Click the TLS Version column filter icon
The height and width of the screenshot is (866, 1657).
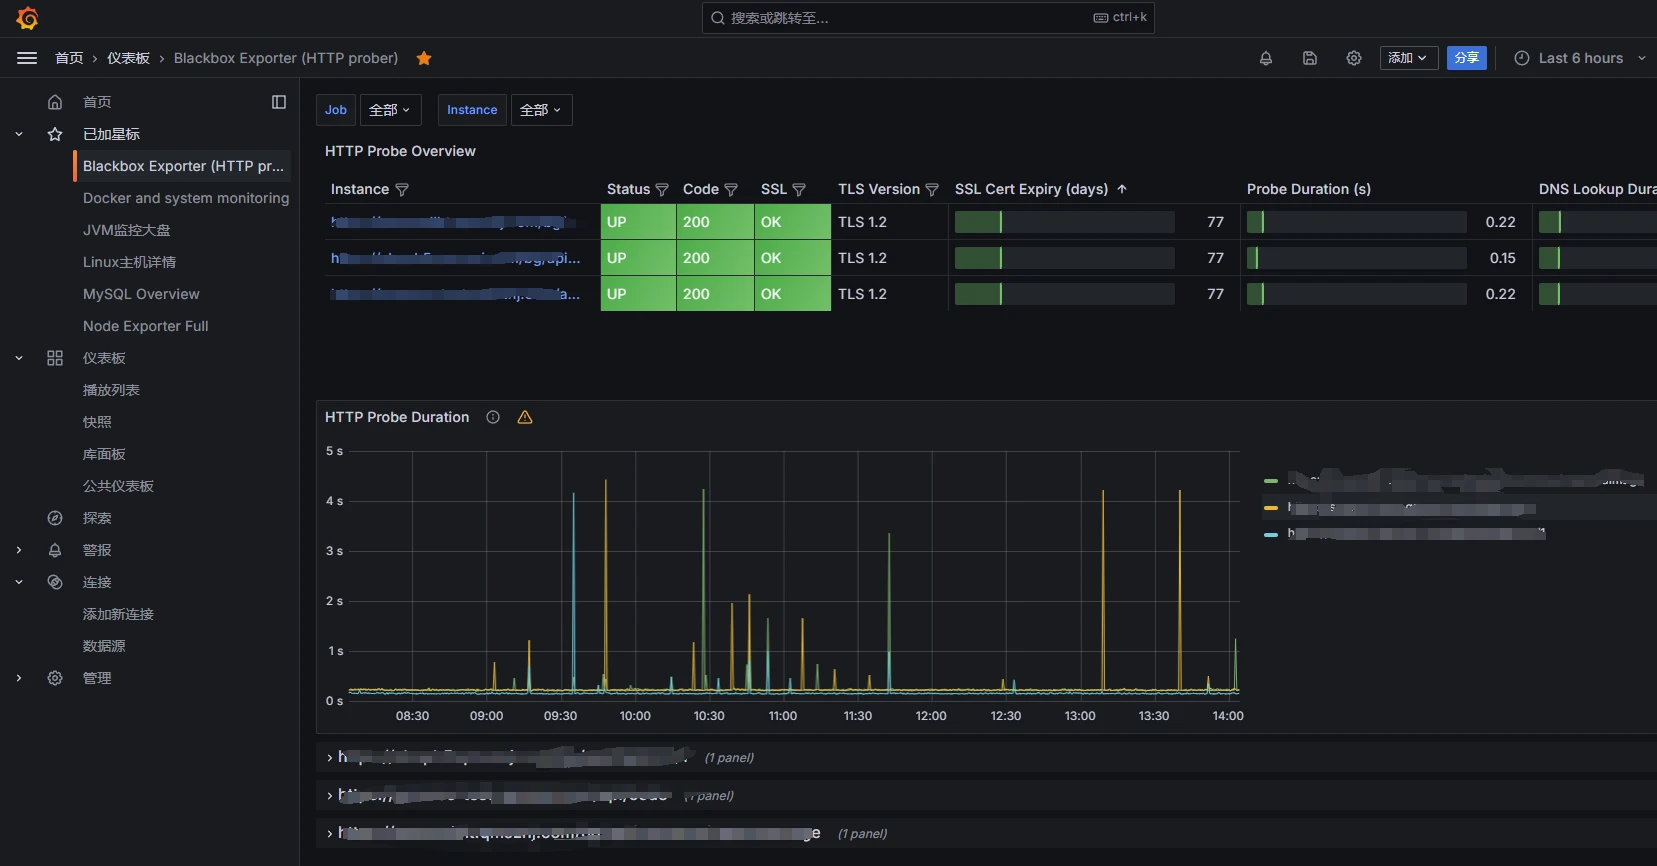pos(932,190)
